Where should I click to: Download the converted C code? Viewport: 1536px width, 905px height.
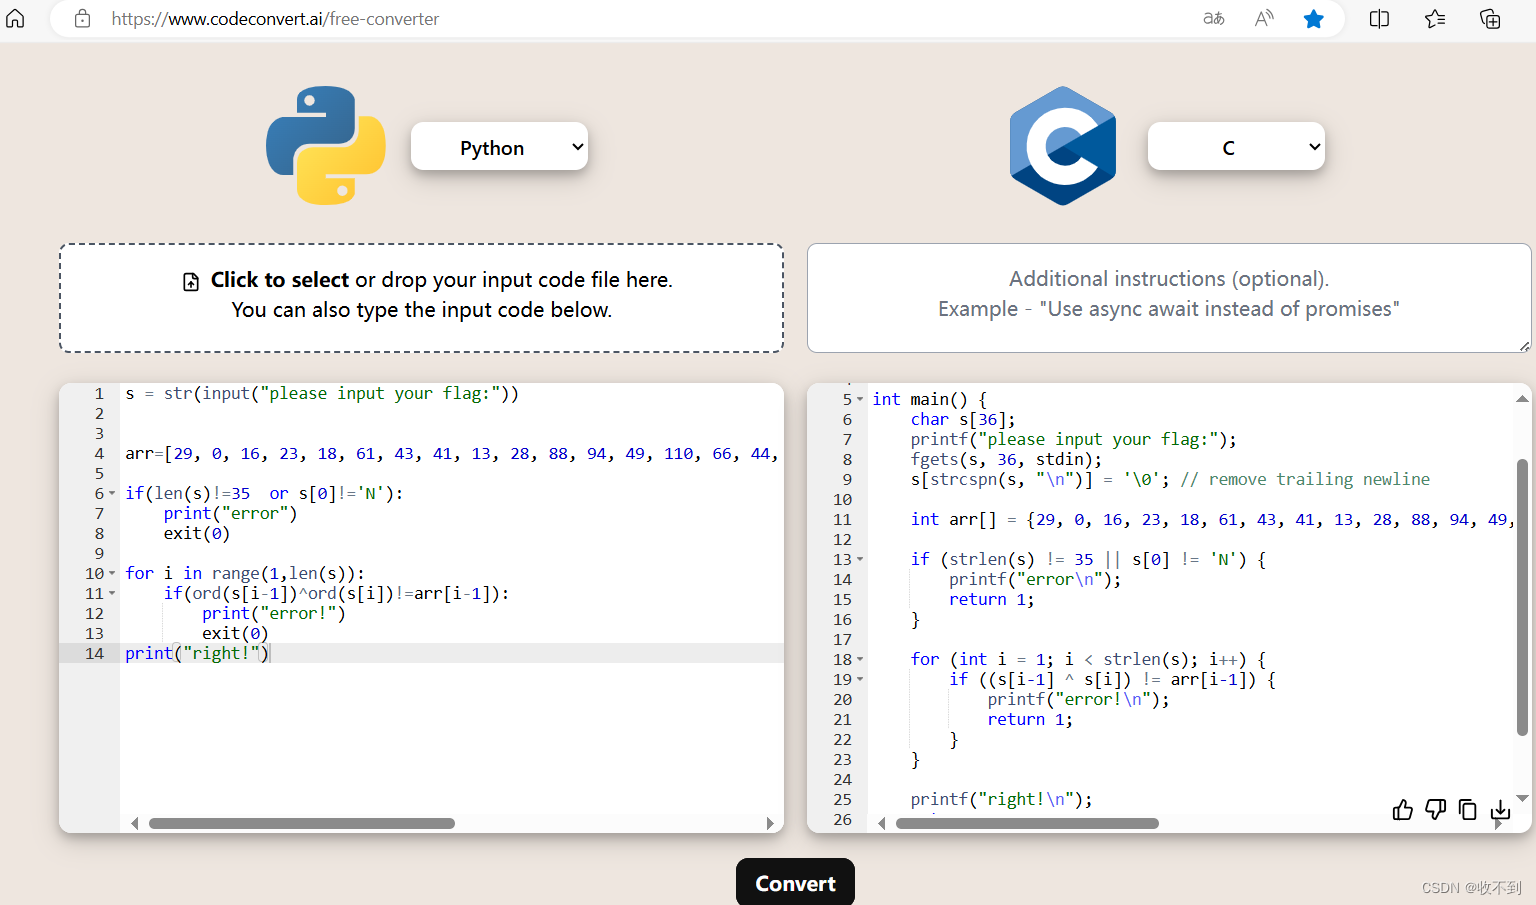1500,810
